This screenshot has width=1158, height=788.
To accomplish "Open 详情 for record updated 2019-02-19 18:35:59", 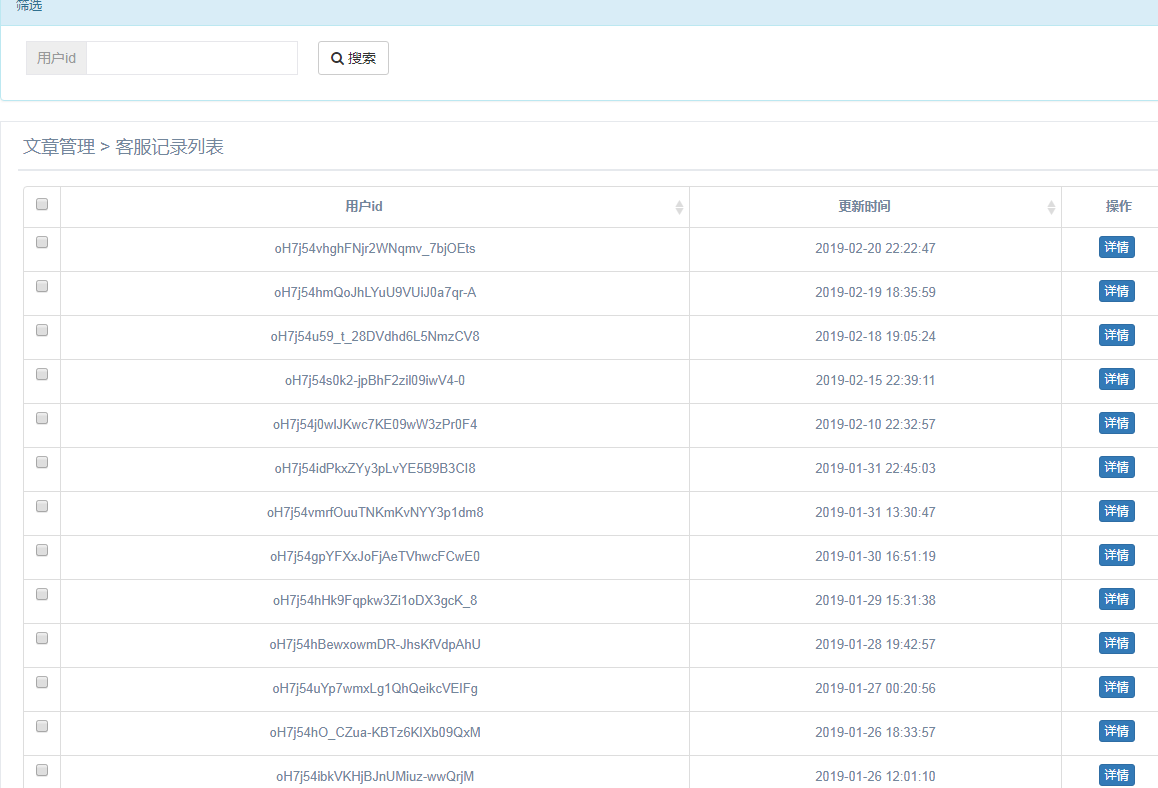I will tap(1116, 292).
